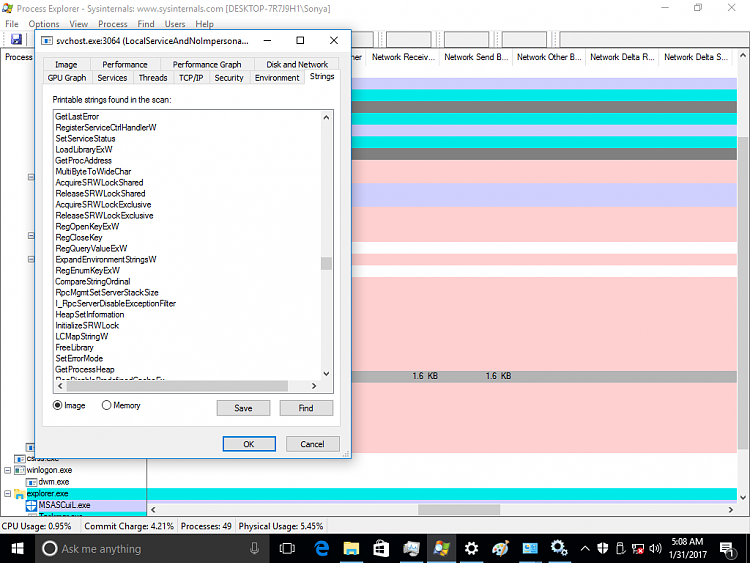Switch to the GPU Graph tab
Viewport: 750px width, 563px height.
pos(67,77)
